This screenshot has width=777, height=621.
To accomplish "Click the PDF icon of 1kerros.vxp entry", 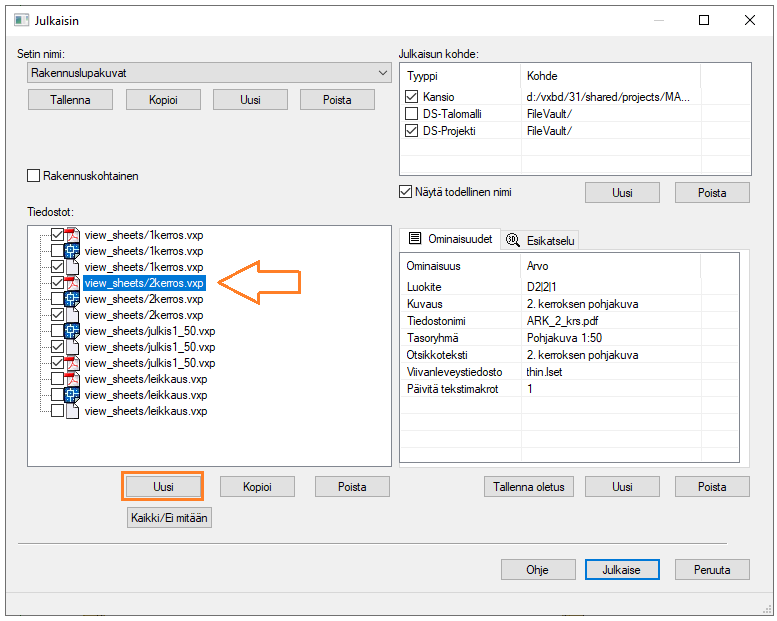I will click(72, 235).
